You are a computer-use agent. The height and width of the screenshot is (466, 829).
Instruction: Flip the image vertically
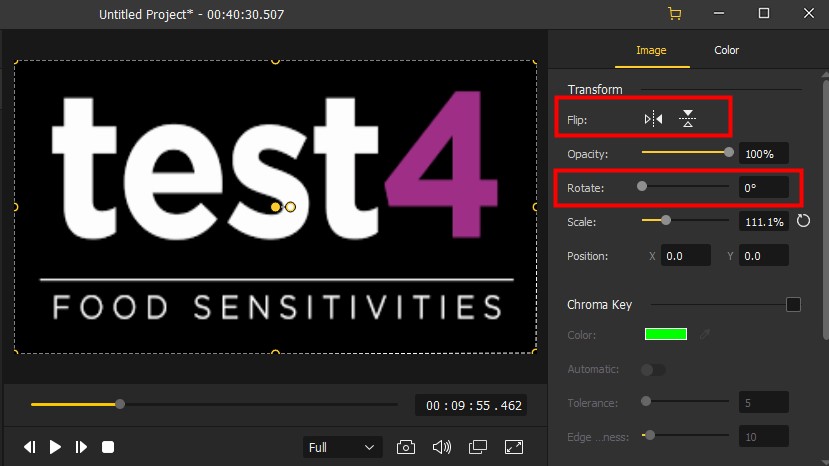(x=687, y=119)
